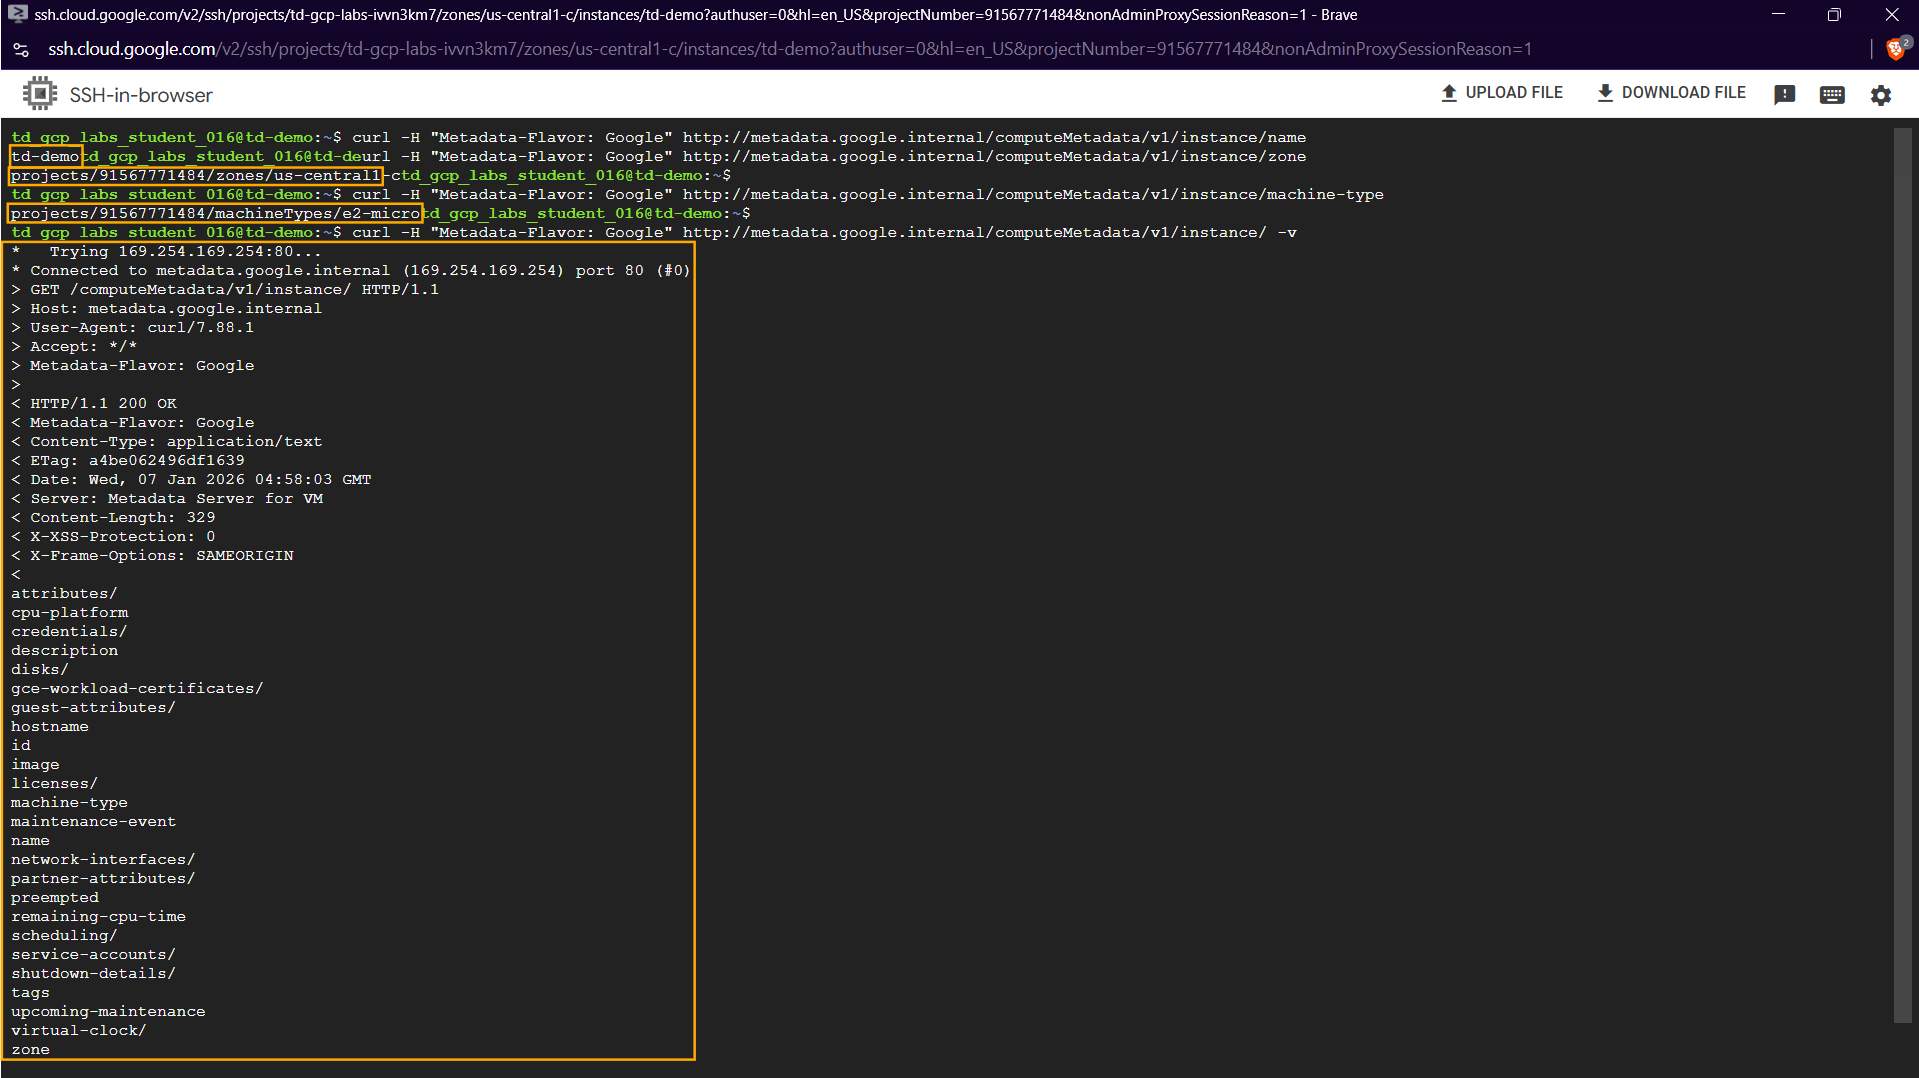Send feedback using the report icon
This screenshot has width=1919, height=1078.
[1785, 94]
